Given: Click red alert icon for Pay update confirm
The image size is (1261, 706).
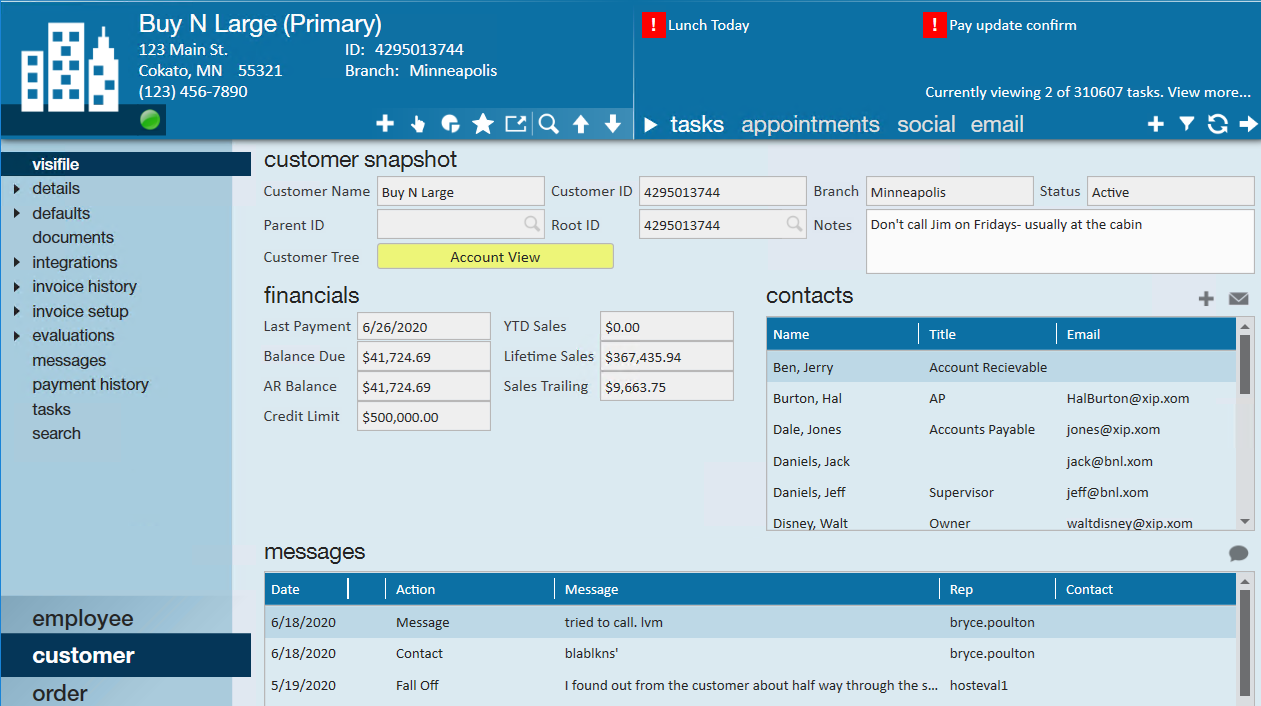Looking at the screenshot, I should click(935, 25).
